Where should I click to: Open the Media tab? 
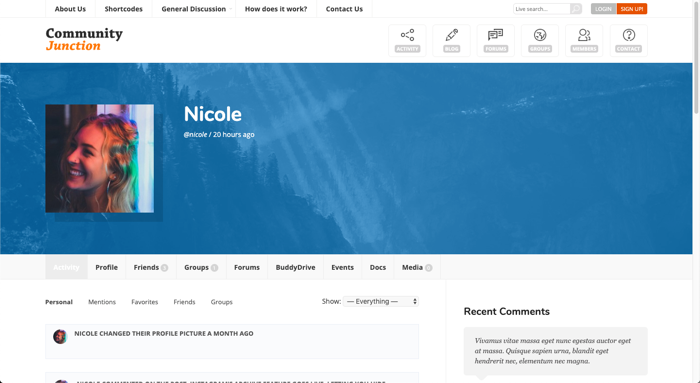417,267
